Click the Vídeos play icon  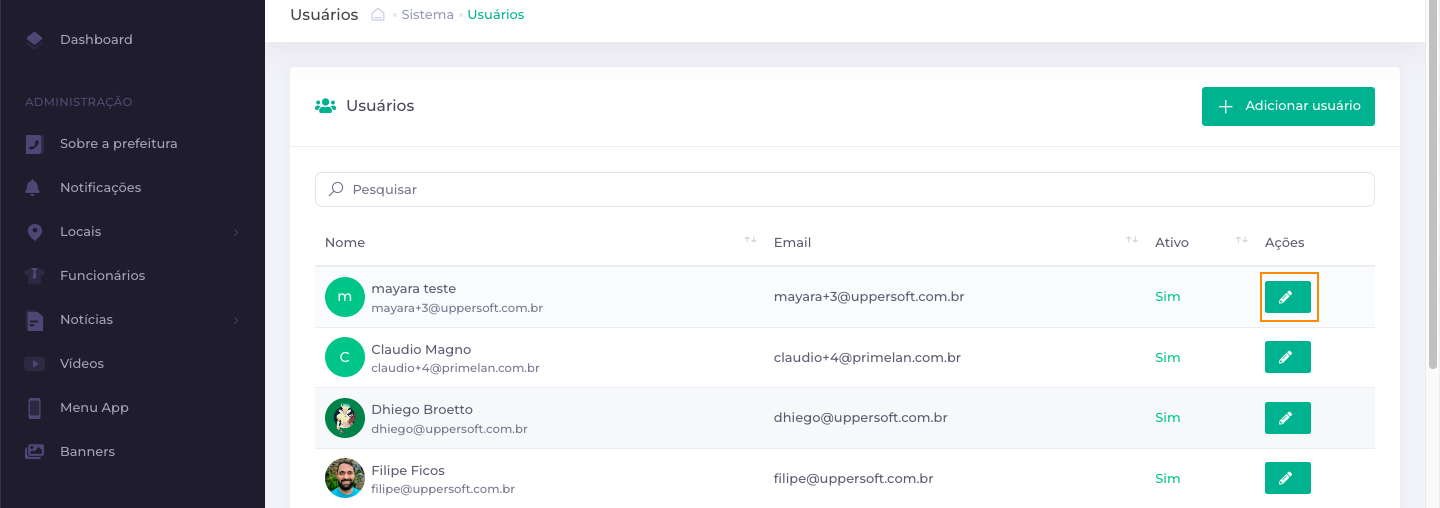(34, 364)
